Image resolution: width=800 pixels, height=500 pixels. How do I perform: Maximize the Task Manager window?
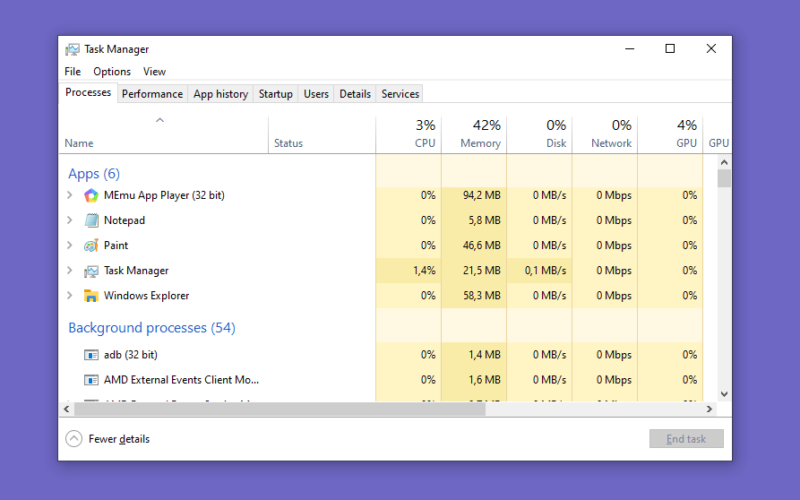click(x=670, y=48)
